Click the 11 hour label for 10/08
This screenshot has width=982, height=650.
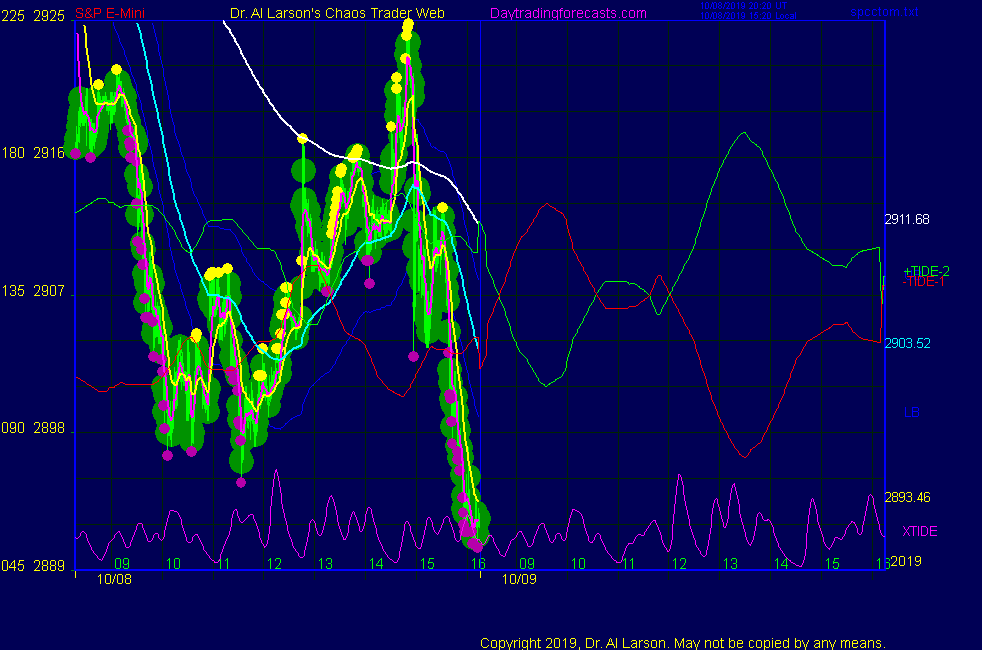click(x=224, y=564)
